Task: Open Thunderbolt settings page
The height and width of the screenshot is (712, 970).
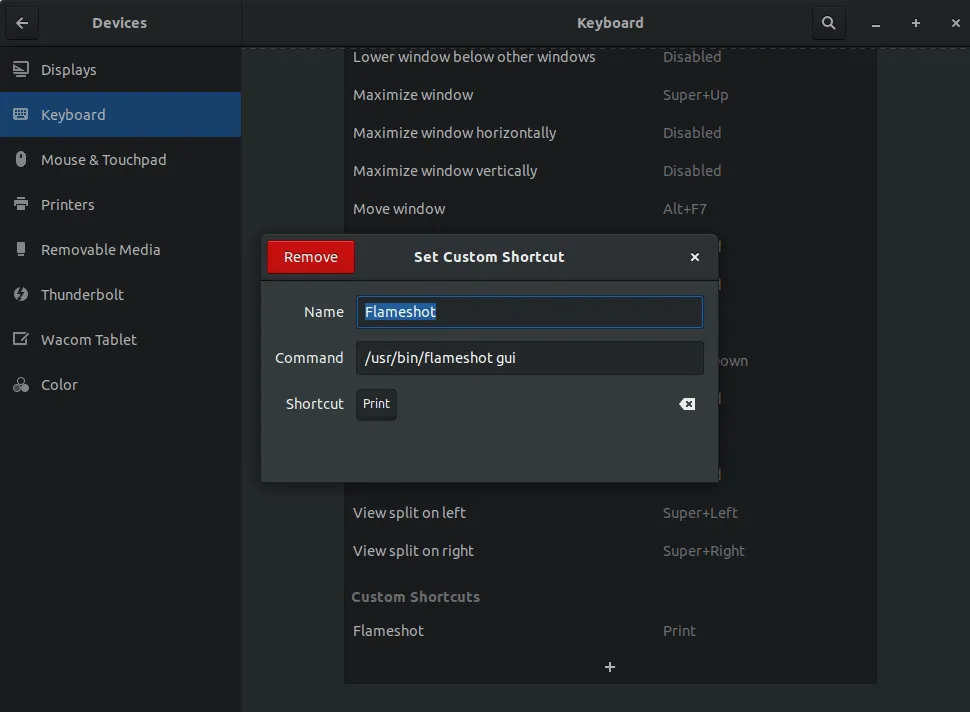Action: pos(82,295)
